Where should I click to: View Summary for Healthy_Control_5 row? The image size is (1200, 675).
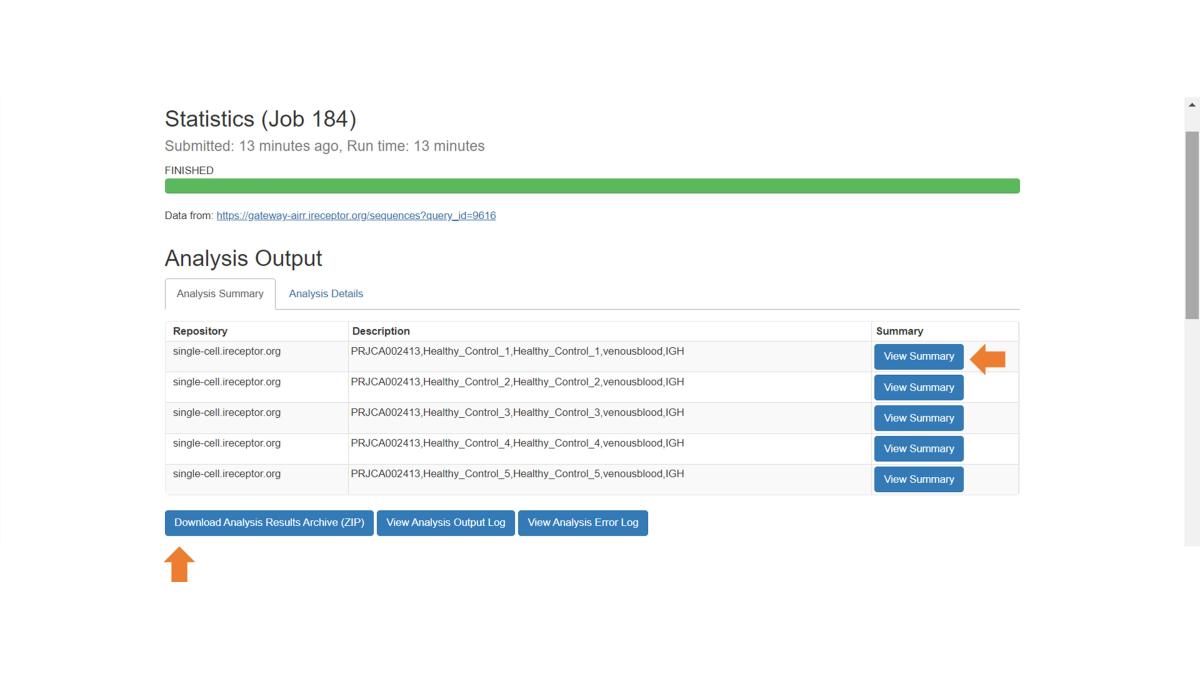(x=919, y=480)
